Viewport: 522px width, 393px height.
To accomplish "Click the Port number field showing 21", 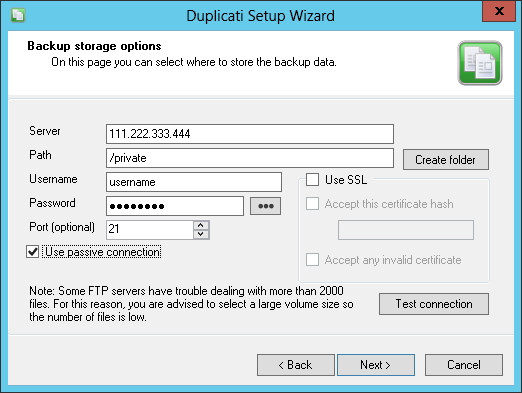I will pyautogui.click(x=150, y=230).
